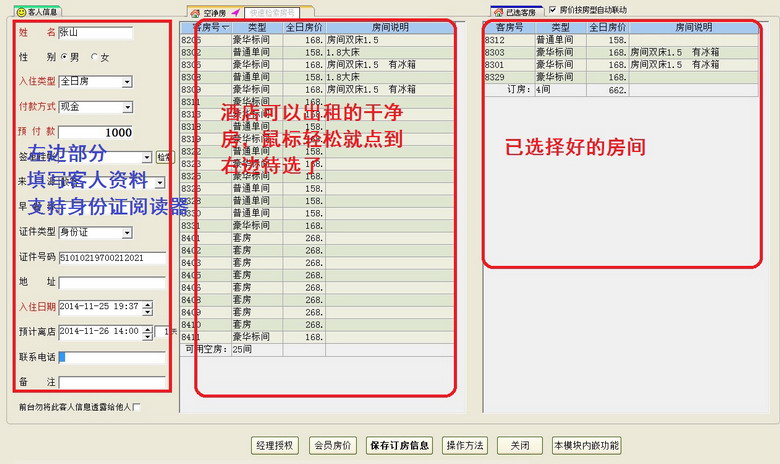Click the 入住日期 date spinner arrows
Screen dimensions: 780x464
[146, 306]
